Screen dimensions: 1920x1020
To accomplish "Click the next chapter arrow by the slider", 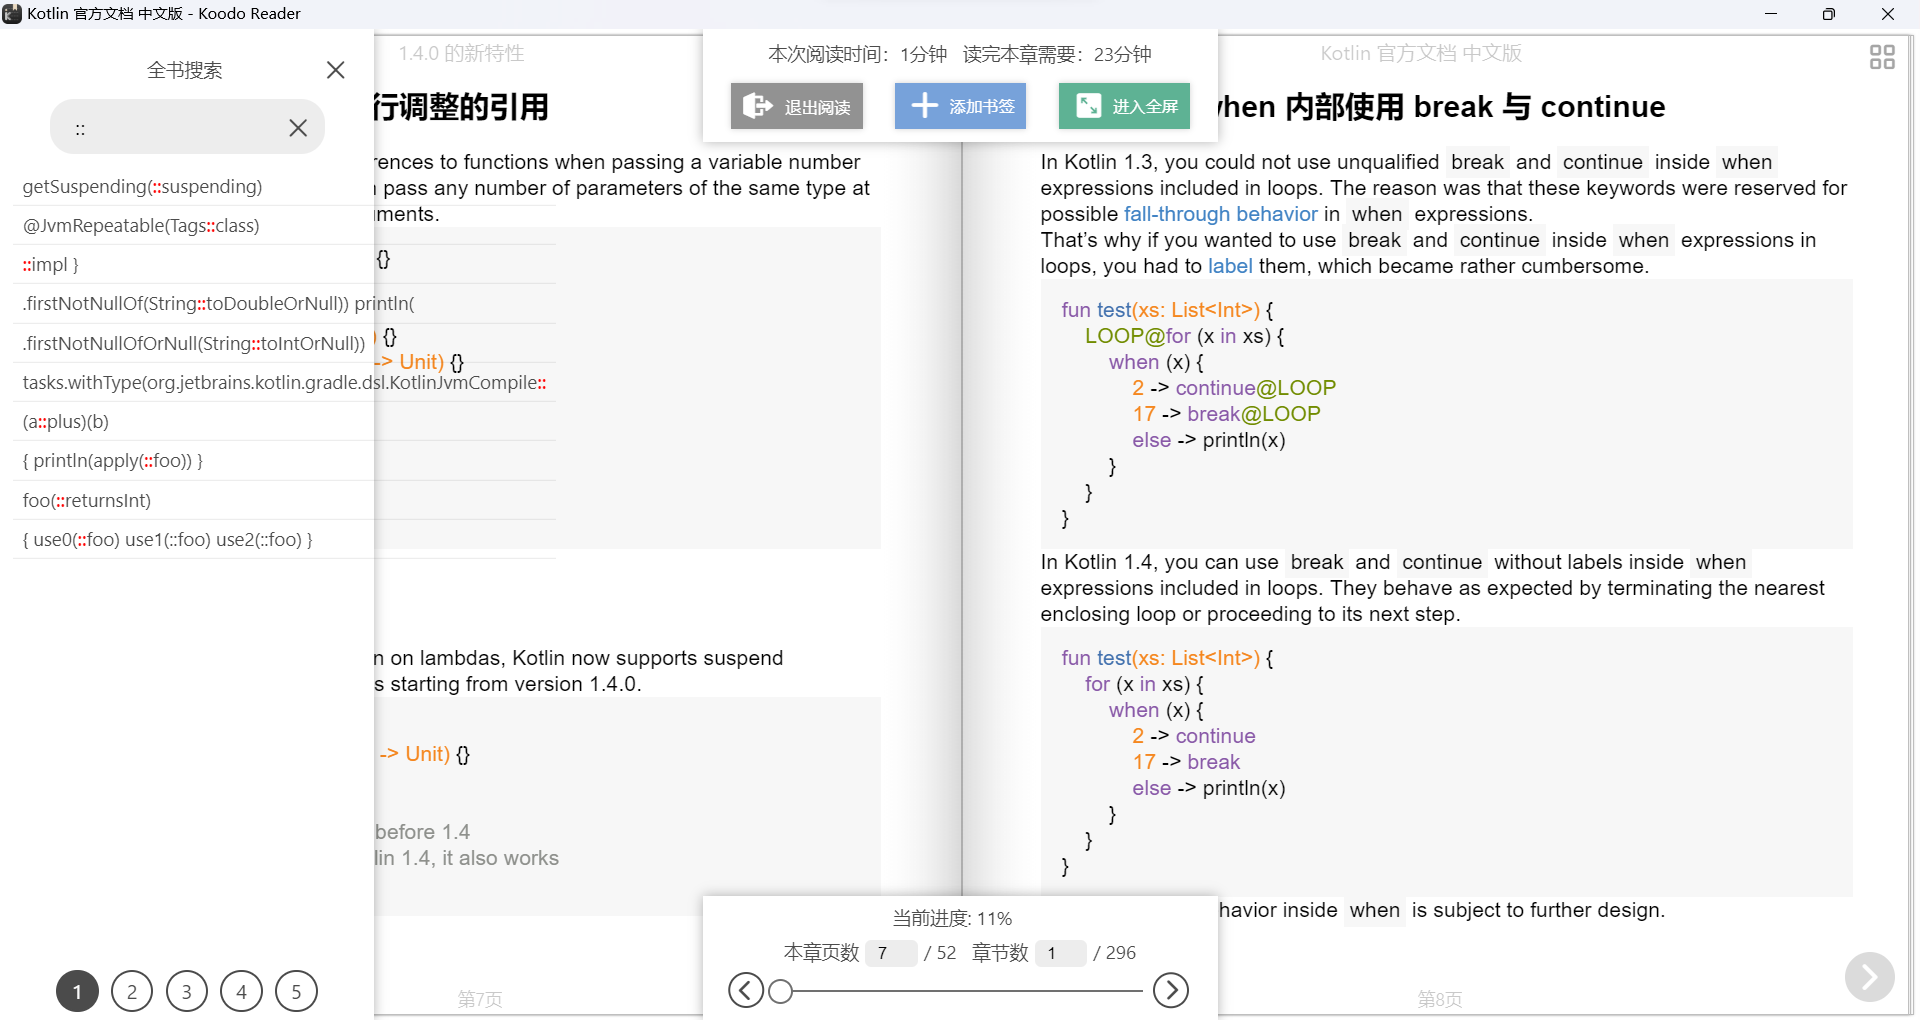I will (1171, 990).
